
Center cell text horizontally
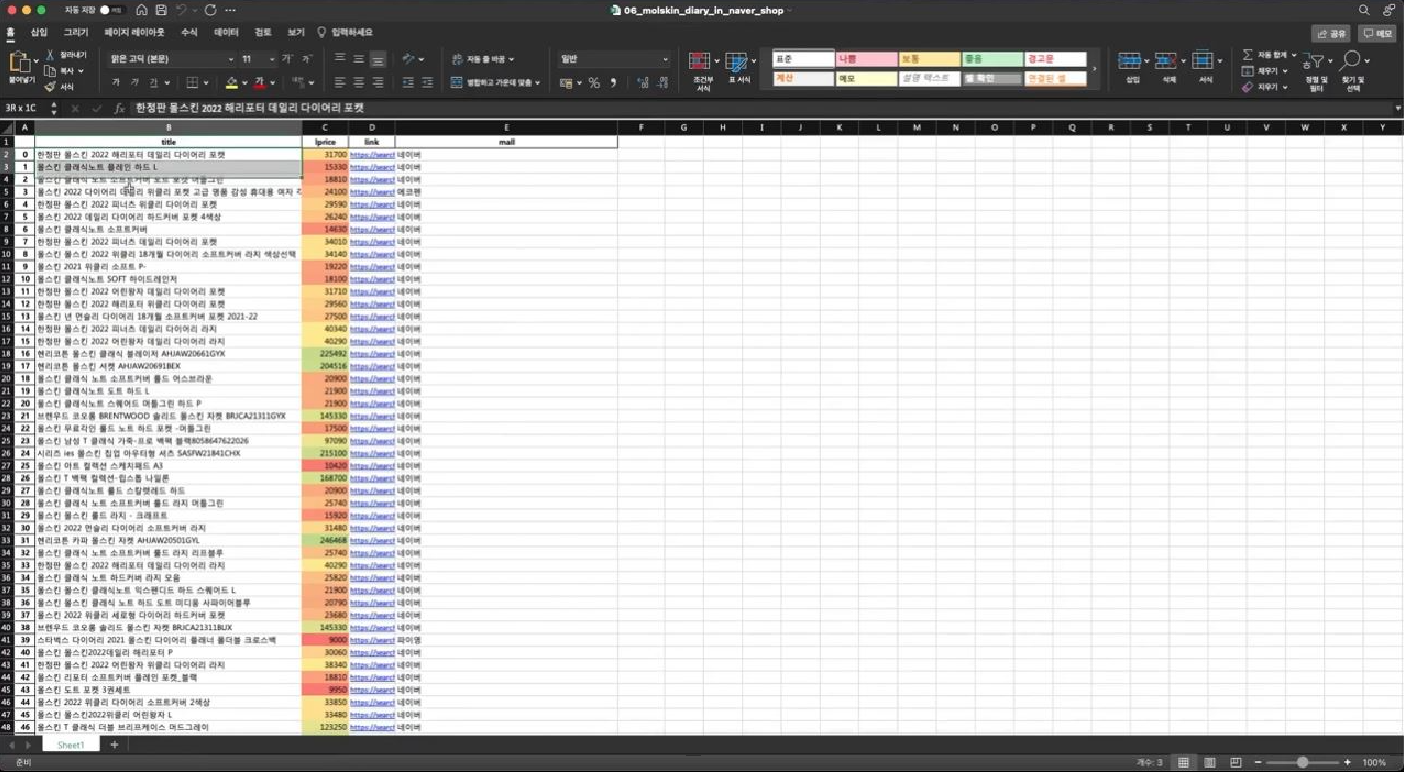click(358, 83)
